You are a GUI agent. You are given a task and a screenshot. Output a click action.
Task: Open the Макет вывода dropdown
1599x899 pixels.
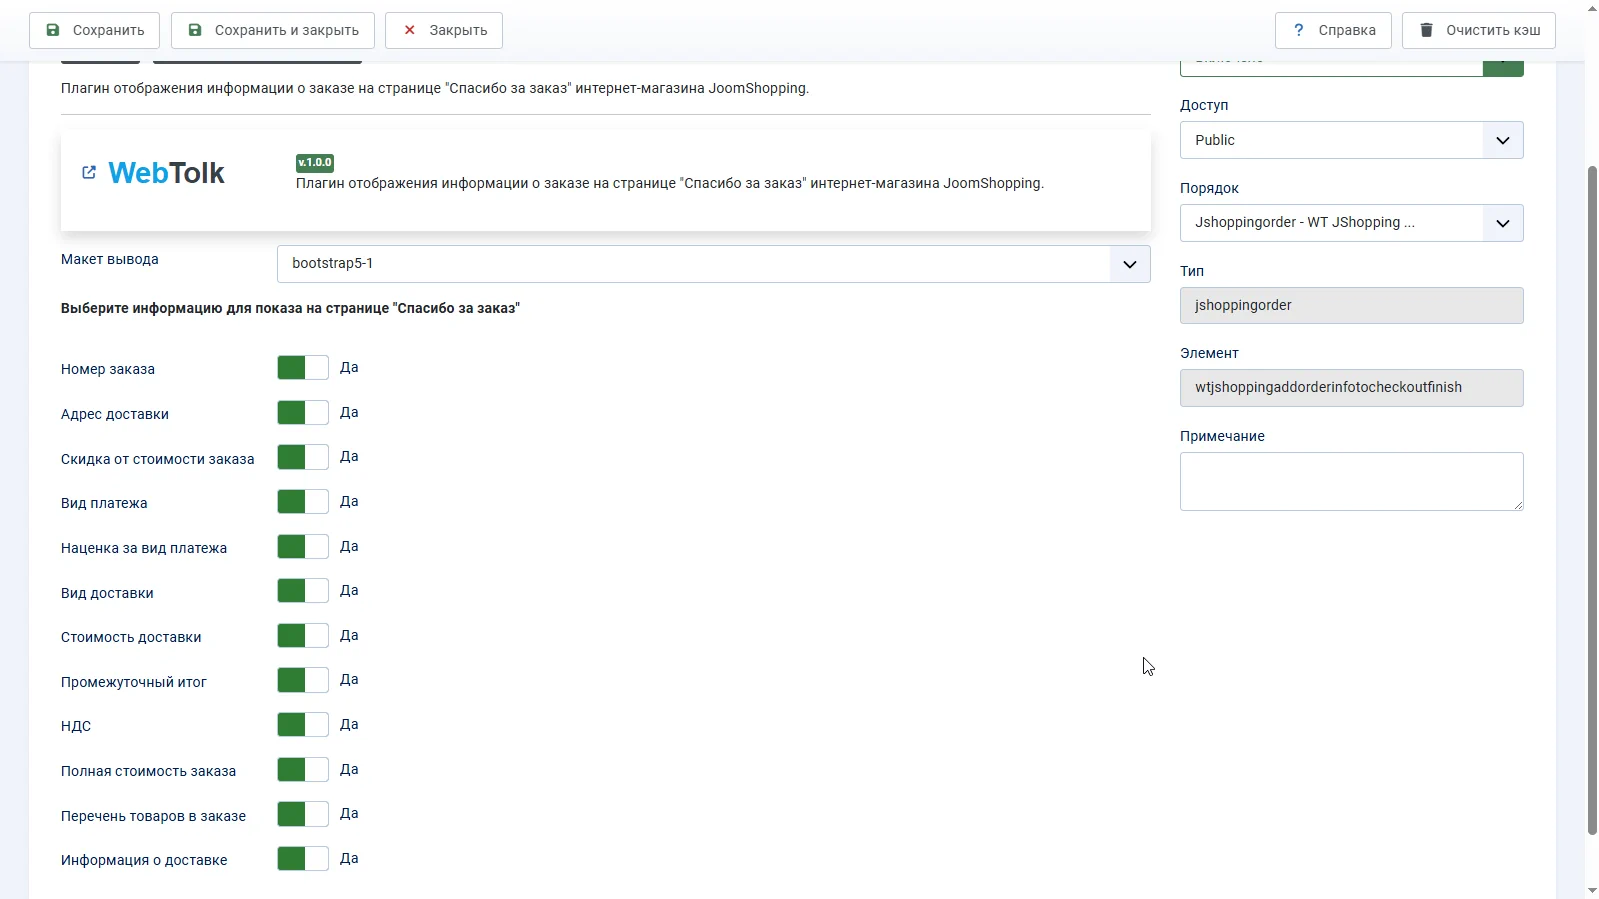[713, 264]
